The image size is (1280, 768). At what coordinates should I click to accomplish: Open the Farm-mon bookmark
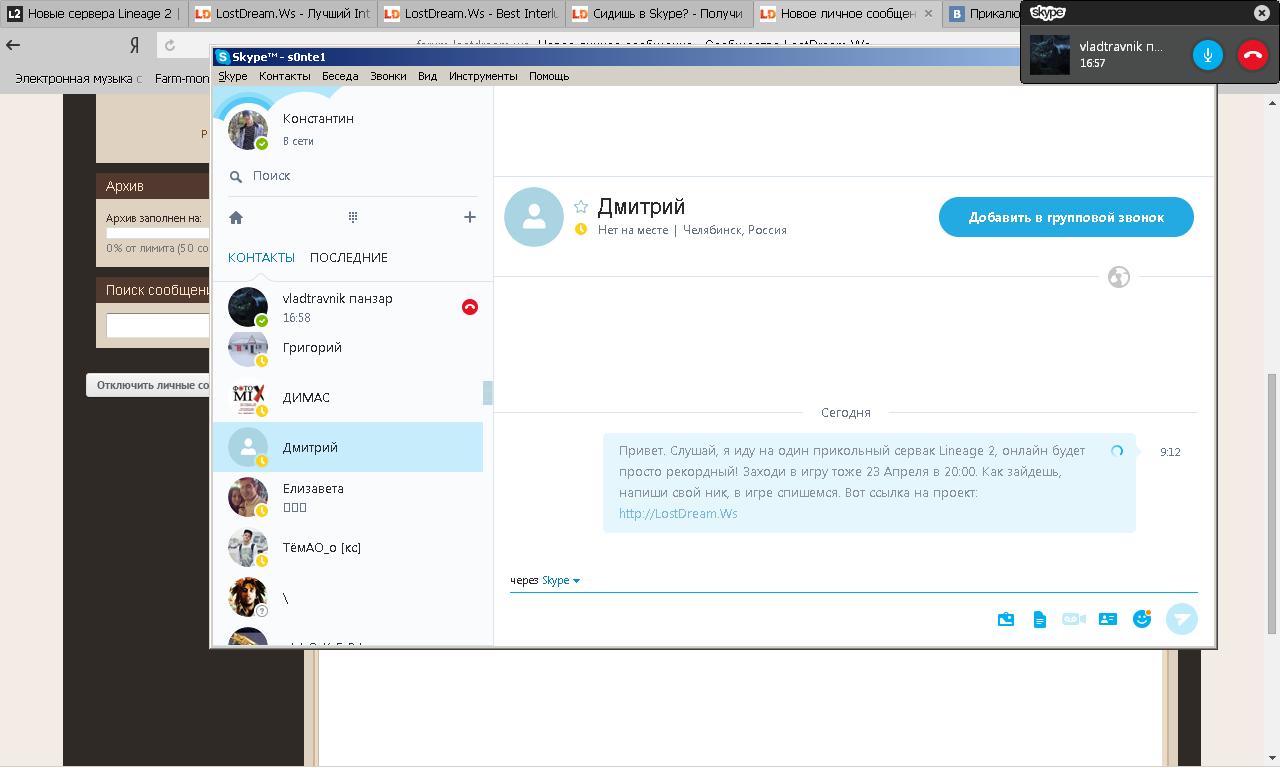click(x=182, y=78)
